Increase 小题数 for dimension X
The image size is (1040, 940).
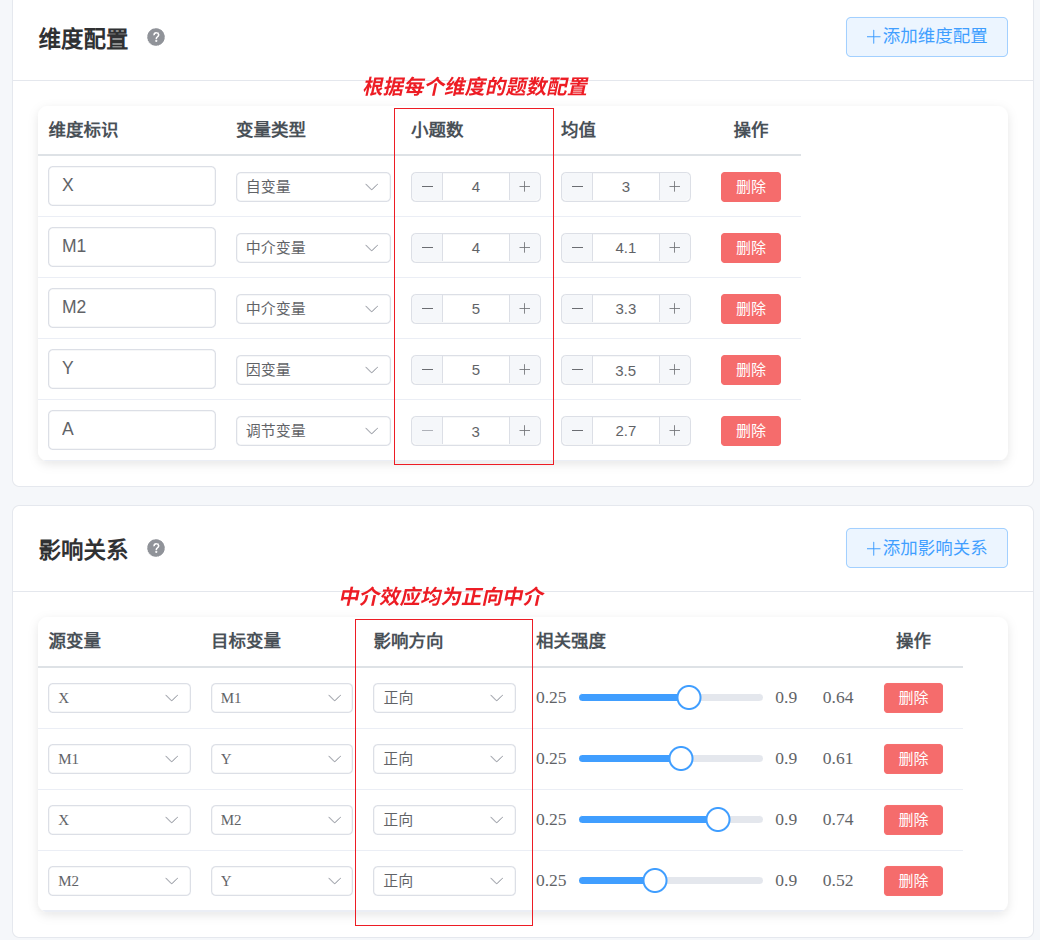(524, 186)
